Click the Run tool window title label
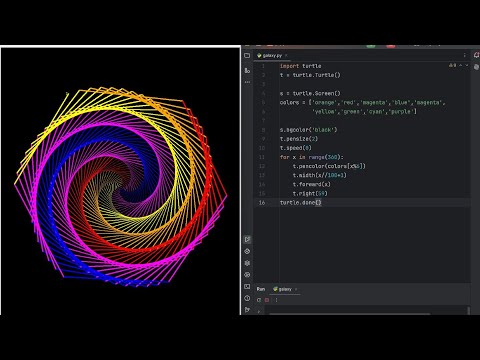480x360 pixels. [x=261, y=289]
